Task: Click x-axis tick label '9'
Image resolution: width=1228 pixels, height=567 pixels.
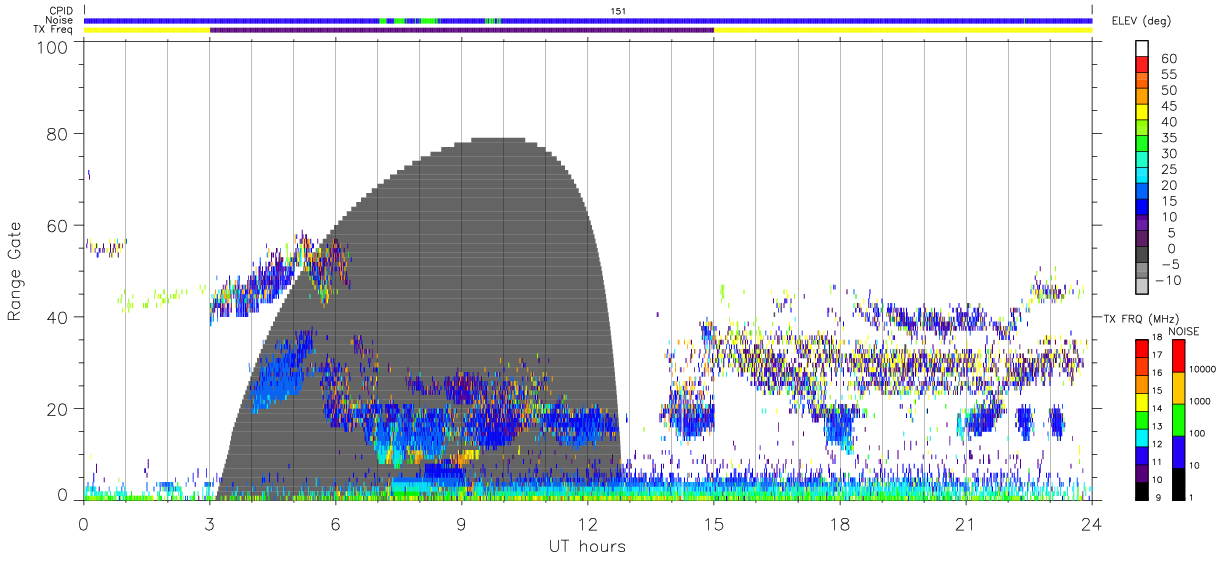Action: pos(461,523)
